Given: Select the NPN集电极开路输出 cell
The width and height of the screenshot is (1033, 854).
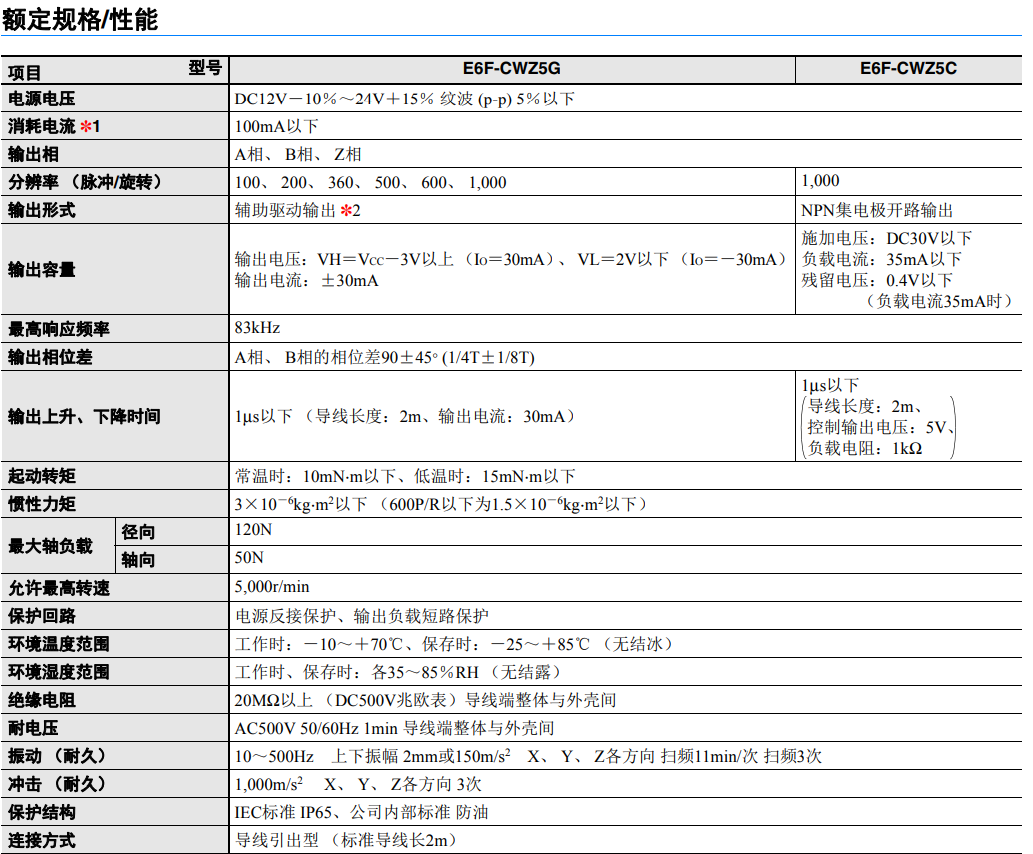Looking at the screenshot, I should pos(877,210).
